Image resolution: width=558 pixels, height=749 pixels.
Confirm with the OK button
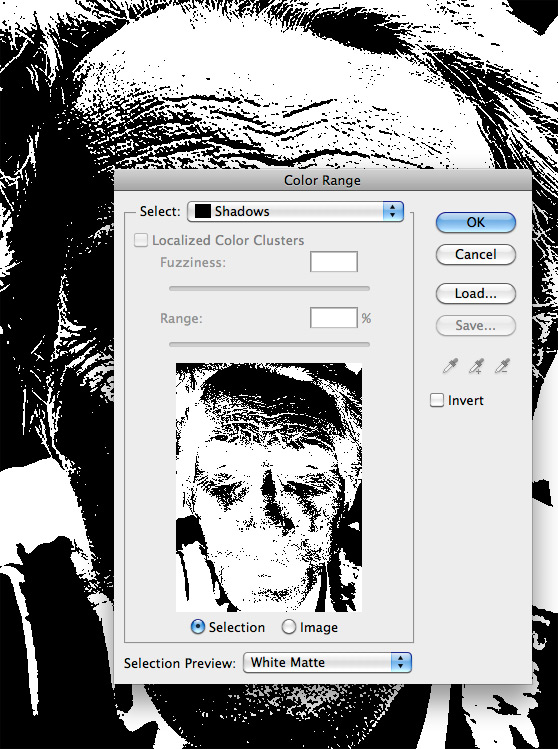pyautogui.click(x=476, y=222)
